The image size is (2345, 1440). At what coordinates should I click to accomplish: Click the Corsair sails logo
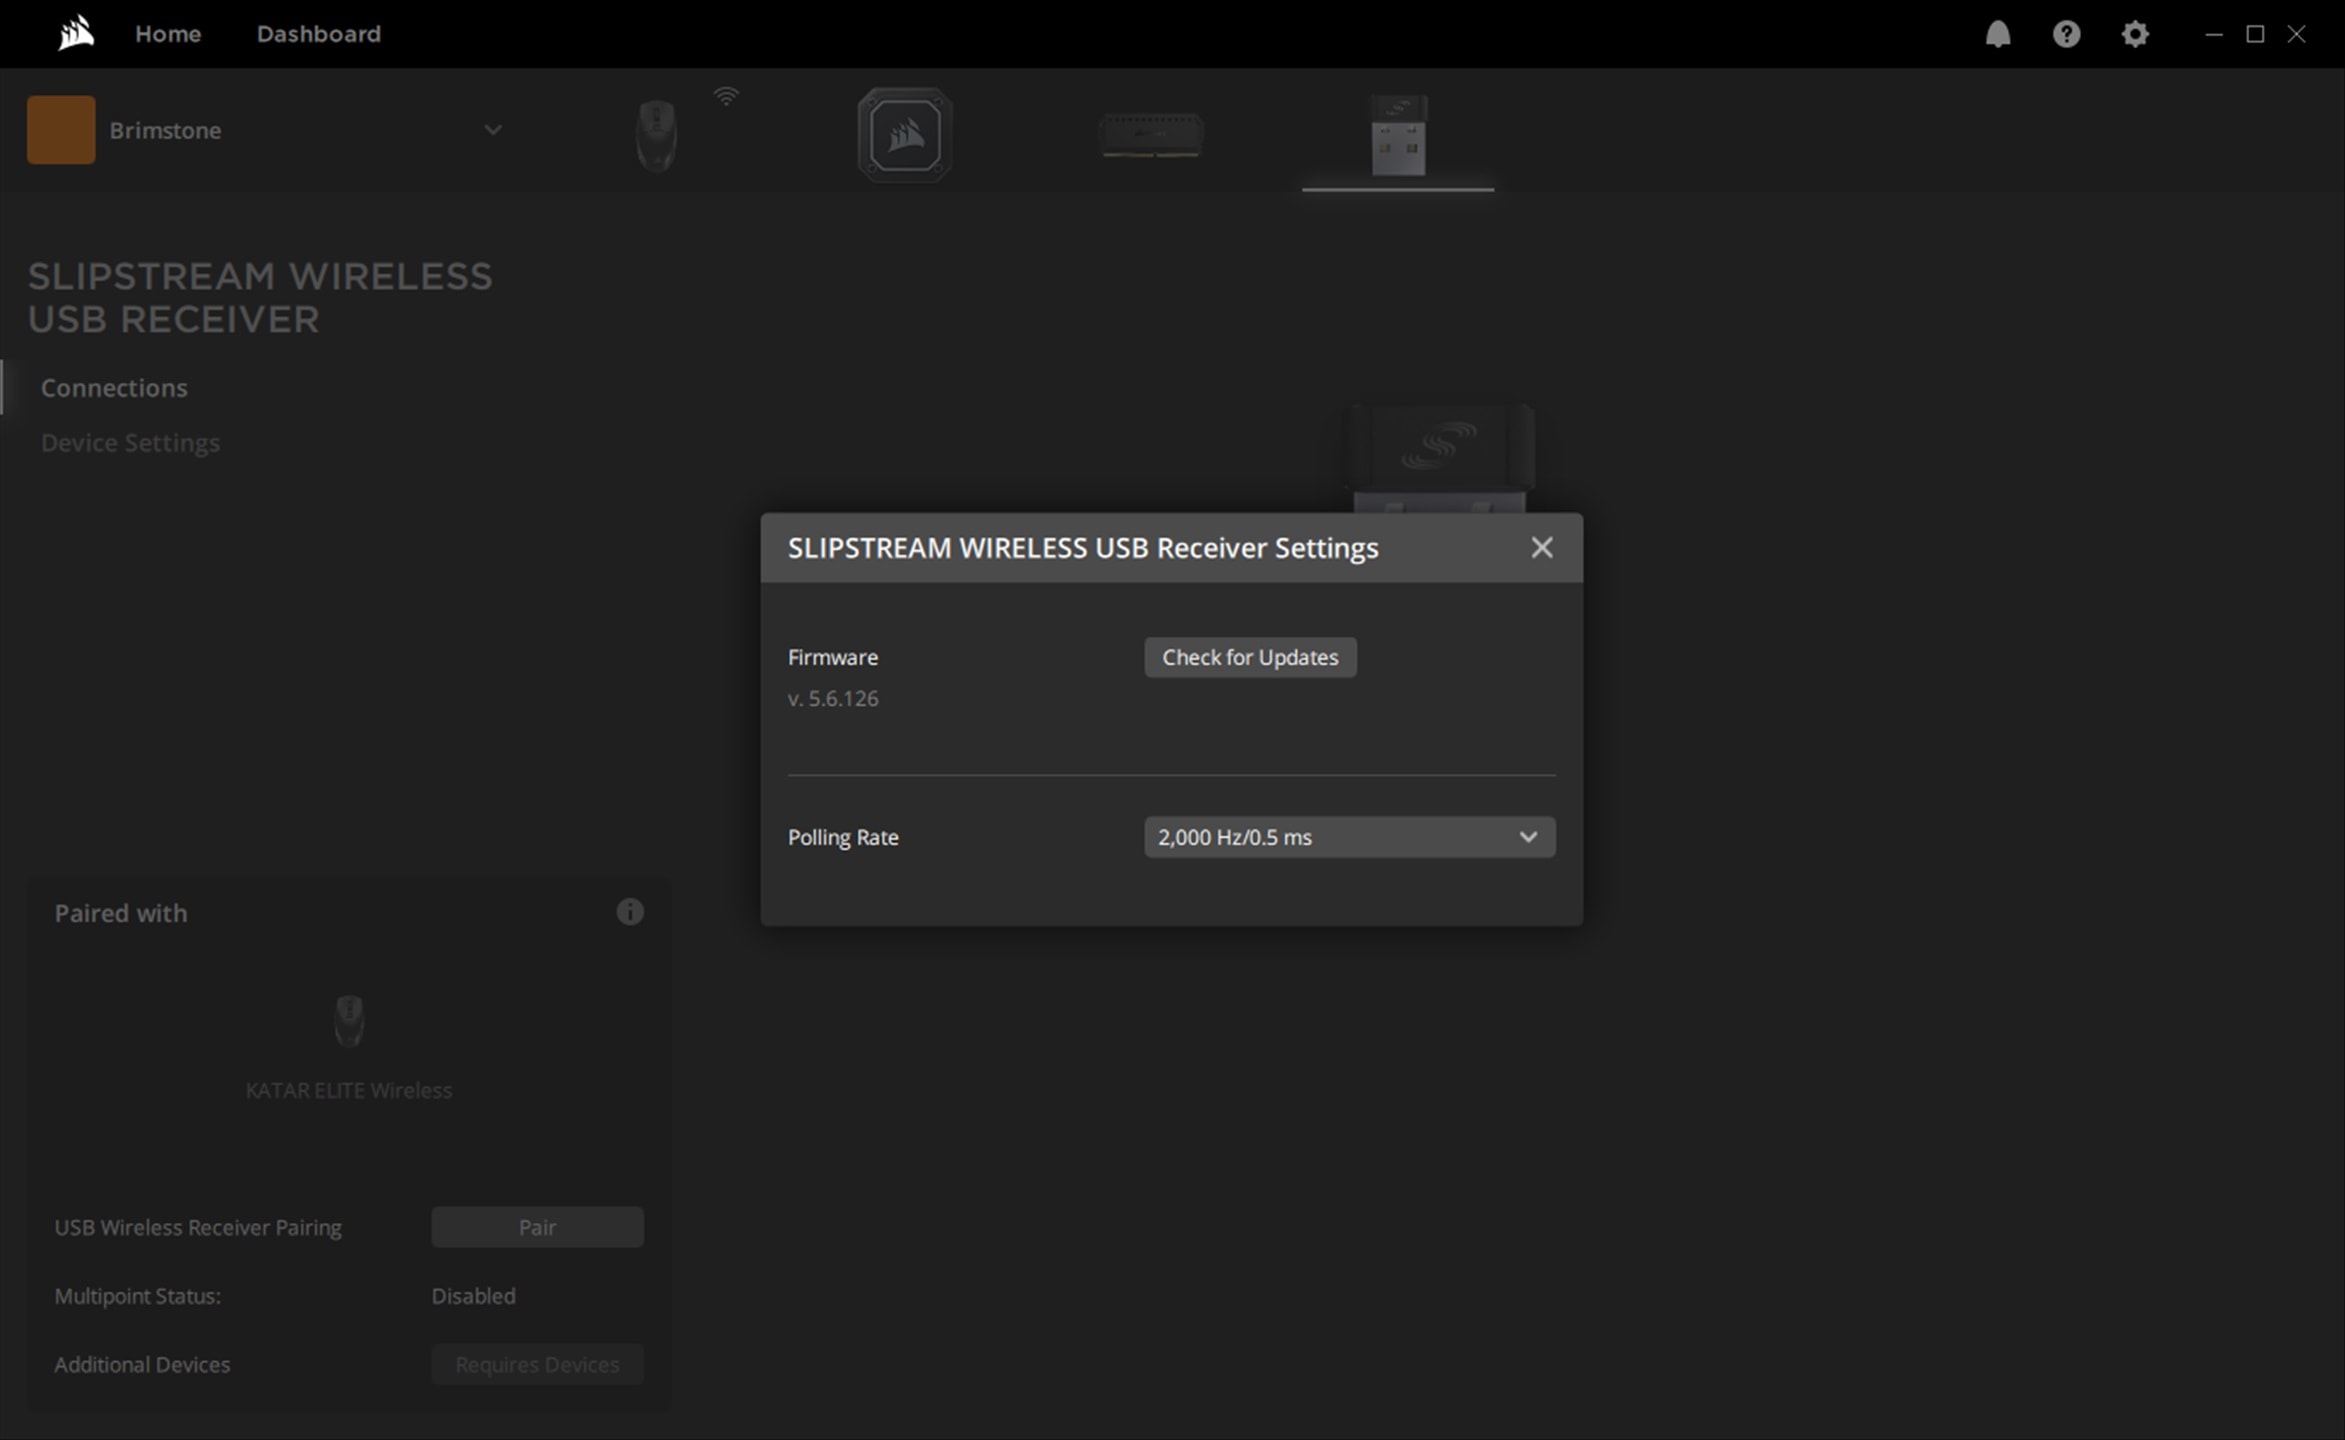coord(76,33)
